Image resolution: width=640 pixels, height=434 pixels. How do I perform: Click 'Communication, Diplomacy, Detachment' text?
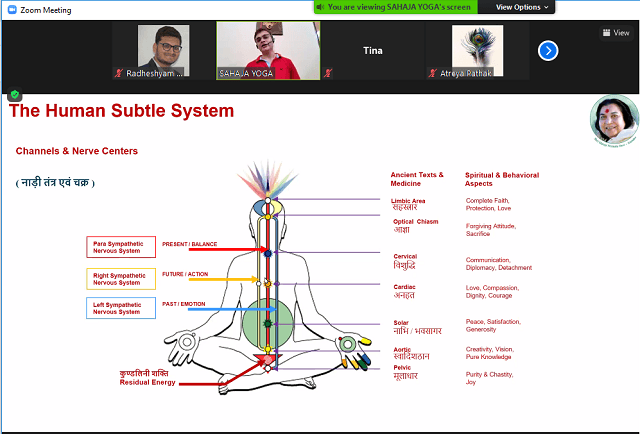pyautogui.click(x=499, y=264)
